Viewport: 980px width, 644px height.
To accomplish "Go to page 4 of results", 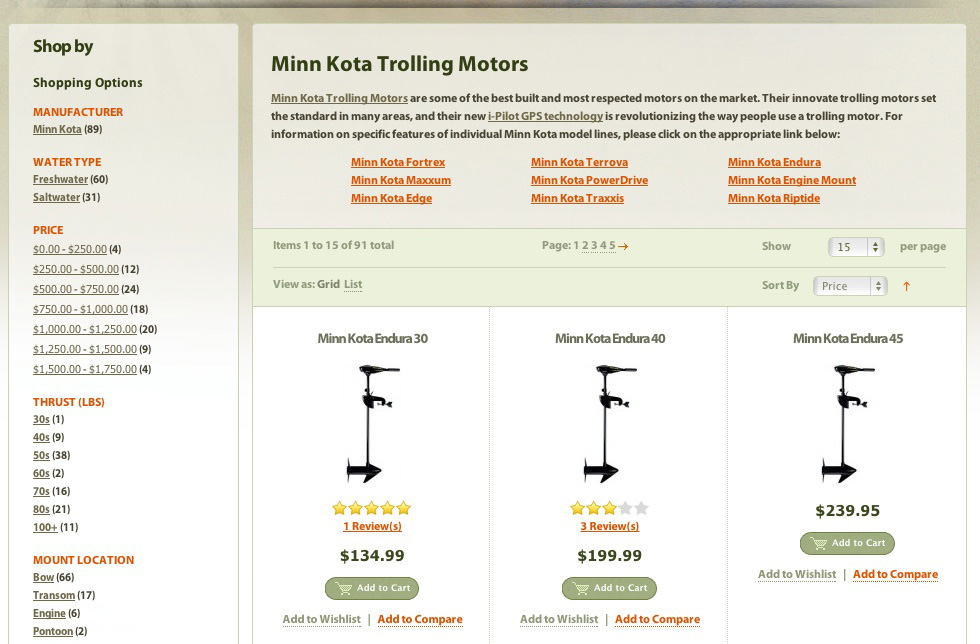I will (603, 245).
